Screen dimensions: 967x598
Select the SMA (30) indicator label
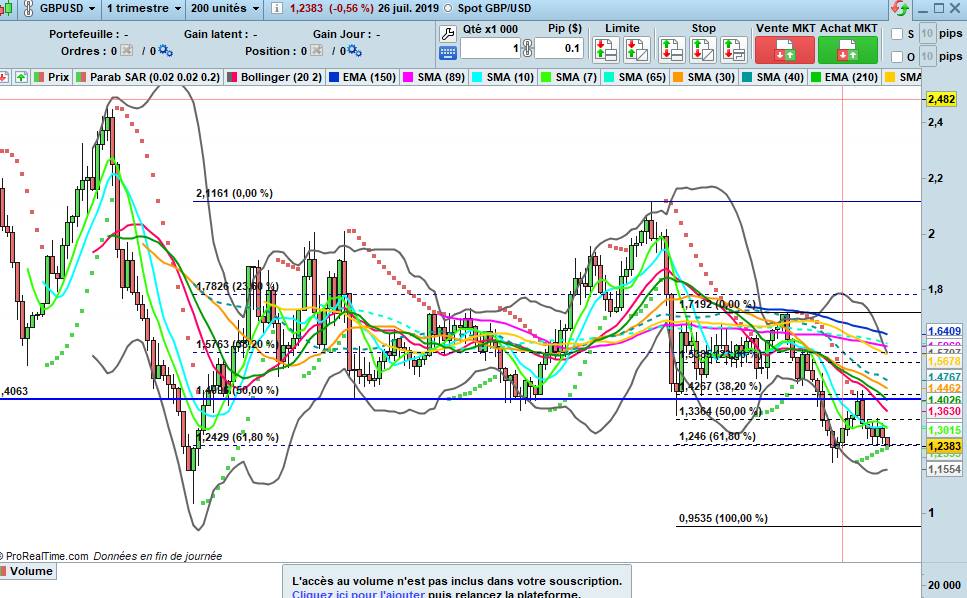pyautogui.click(x=711, y=77)
